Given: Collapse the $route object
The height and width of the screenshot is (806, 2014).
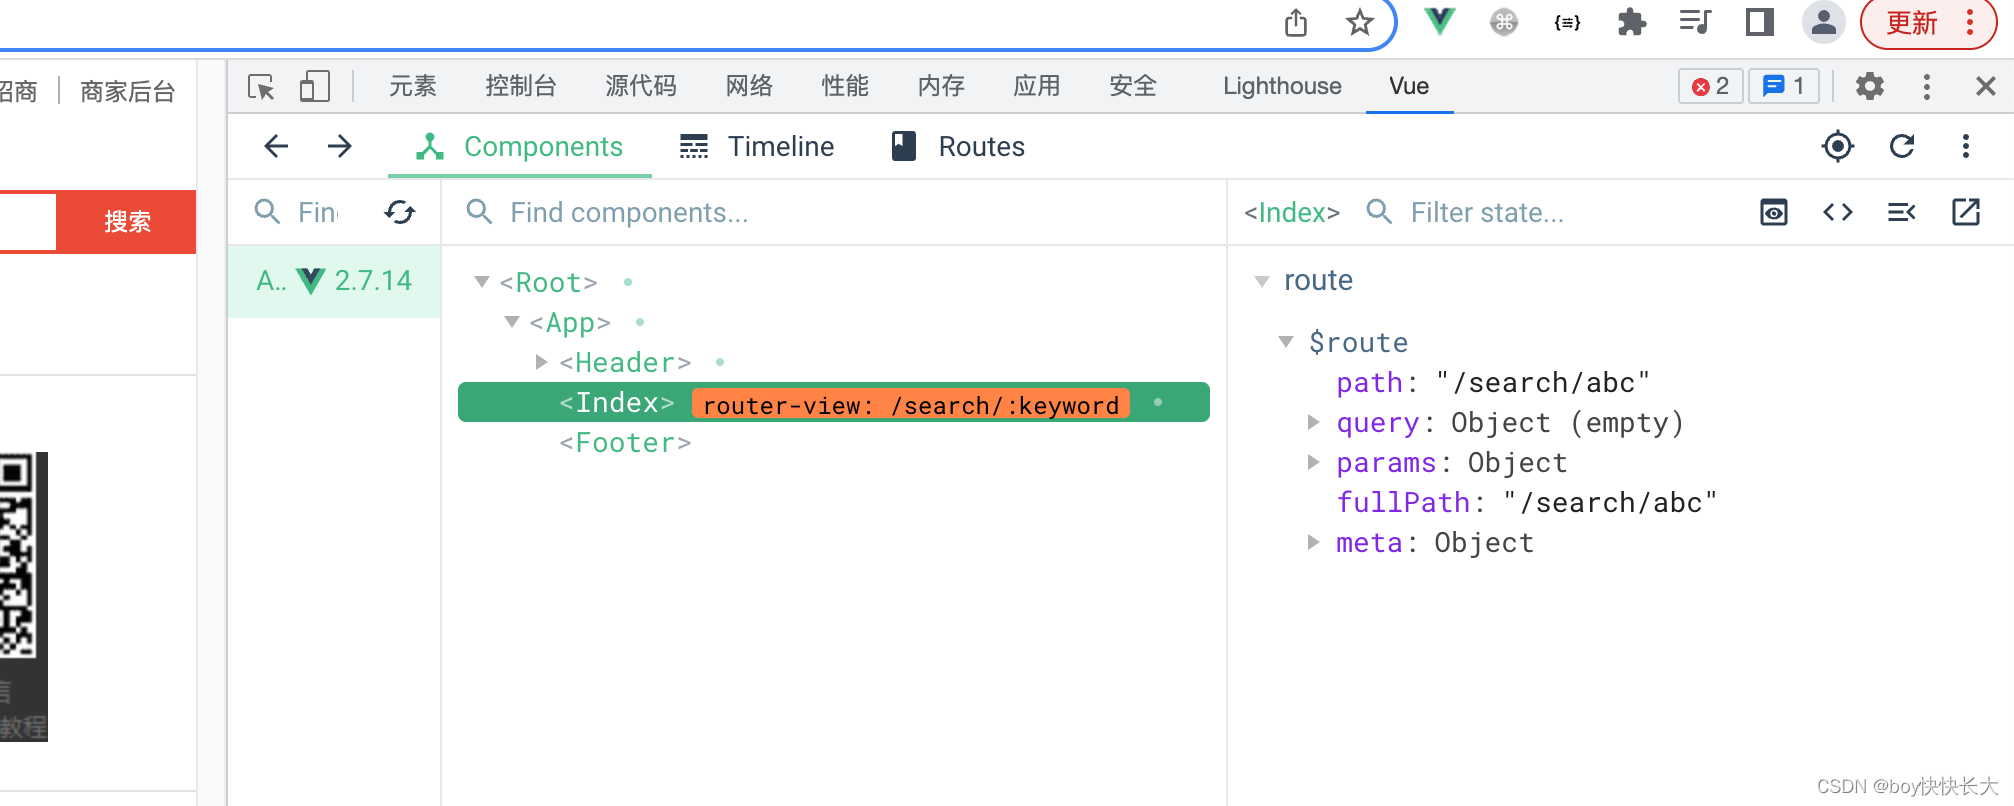Looking at the screenshot, I should pyautogui.click(x=1286, y=342).
